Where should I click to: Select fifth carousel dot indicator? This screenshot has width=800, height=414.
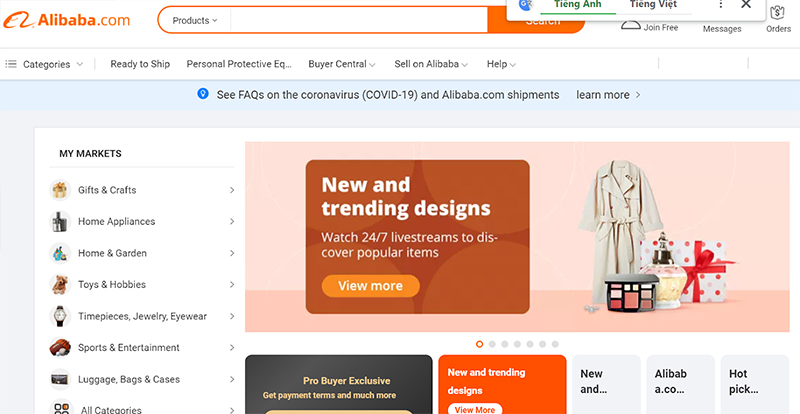tap(530, 344)
